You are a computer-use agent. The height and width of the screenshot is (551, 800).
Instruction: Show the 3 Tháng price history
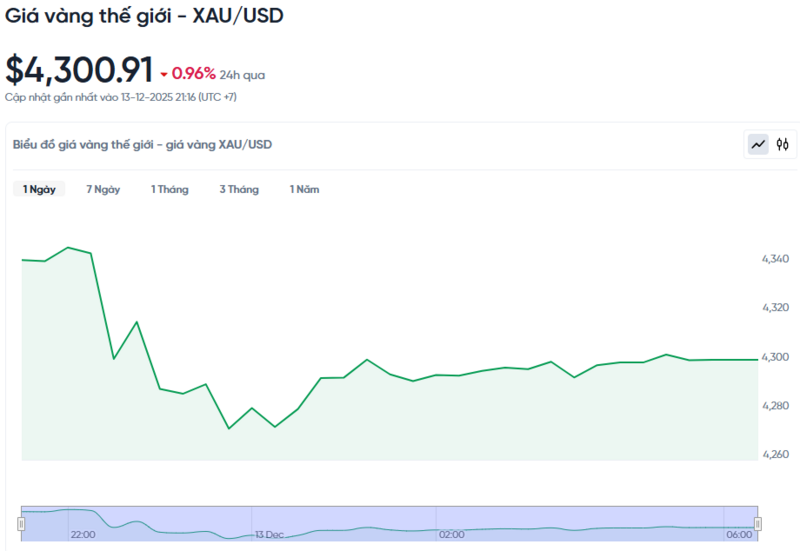[239, 189]
